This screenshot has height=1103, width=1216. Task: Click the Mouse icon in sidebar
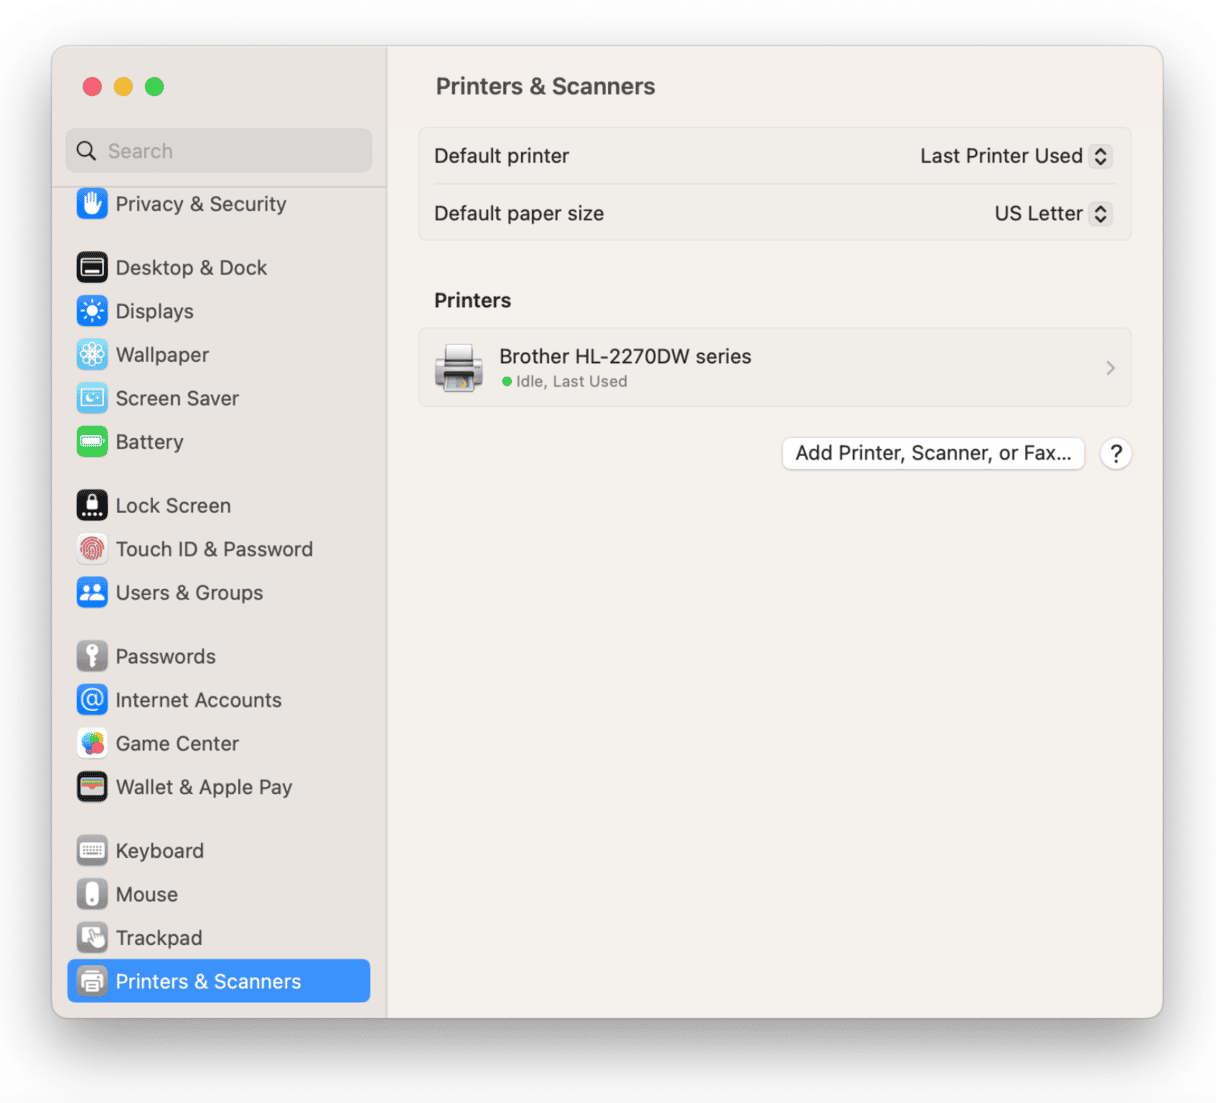tap(92, 895)
